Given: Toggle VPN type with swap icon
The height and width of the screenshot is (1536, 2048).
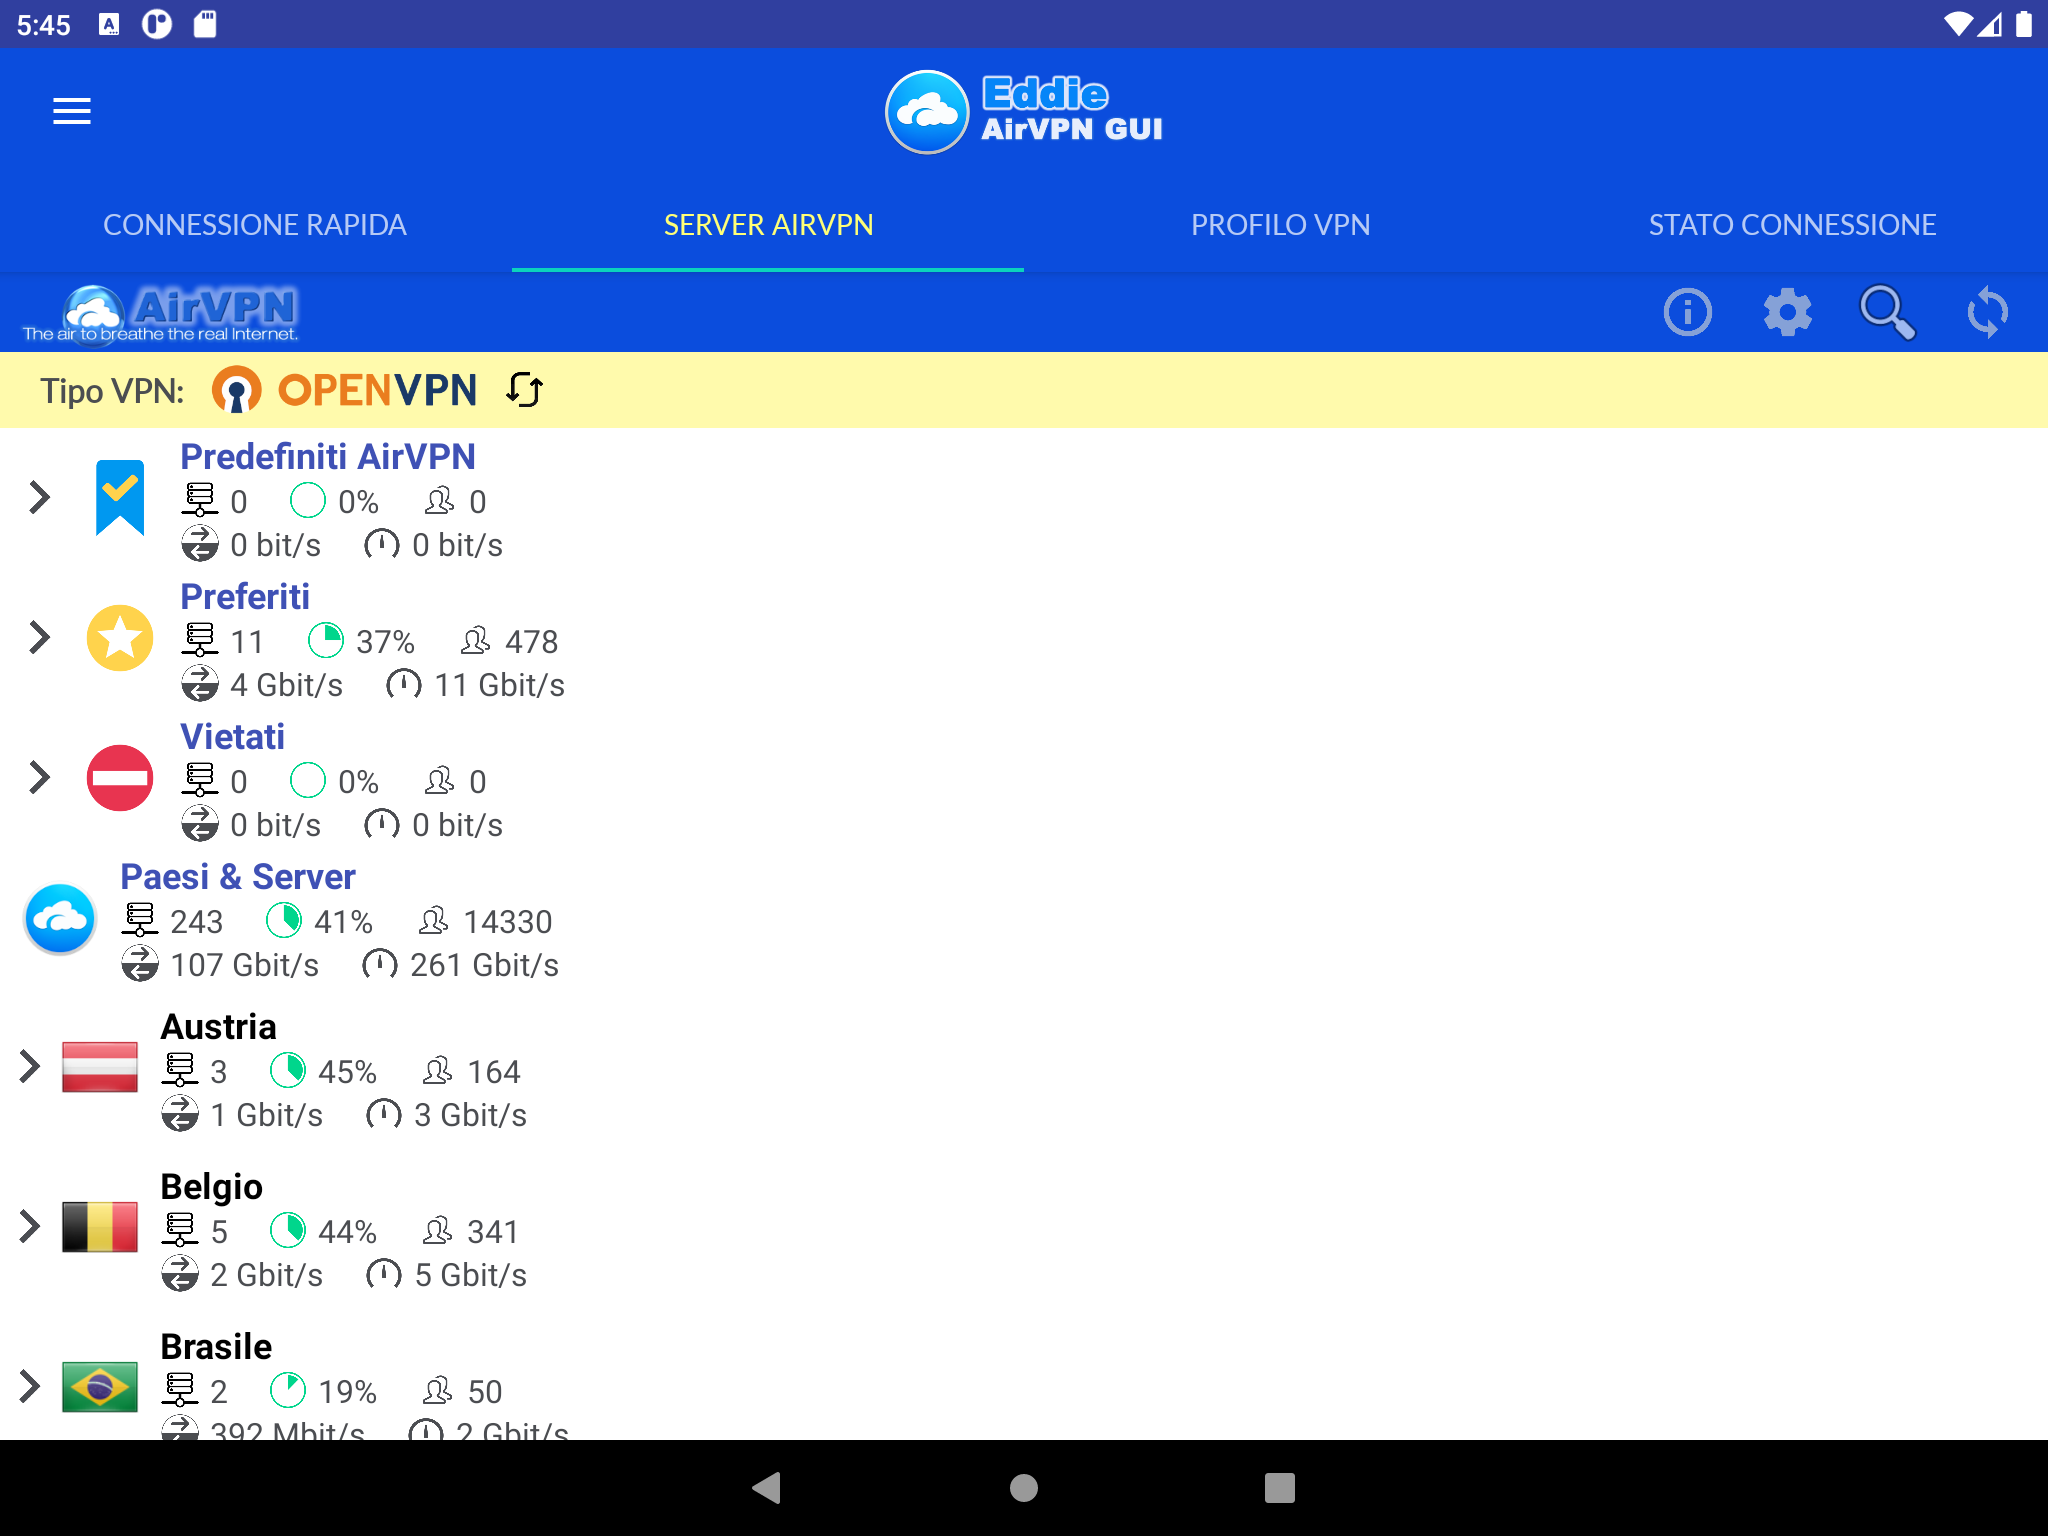Looking at the screenshot, I should pos(524,390).
